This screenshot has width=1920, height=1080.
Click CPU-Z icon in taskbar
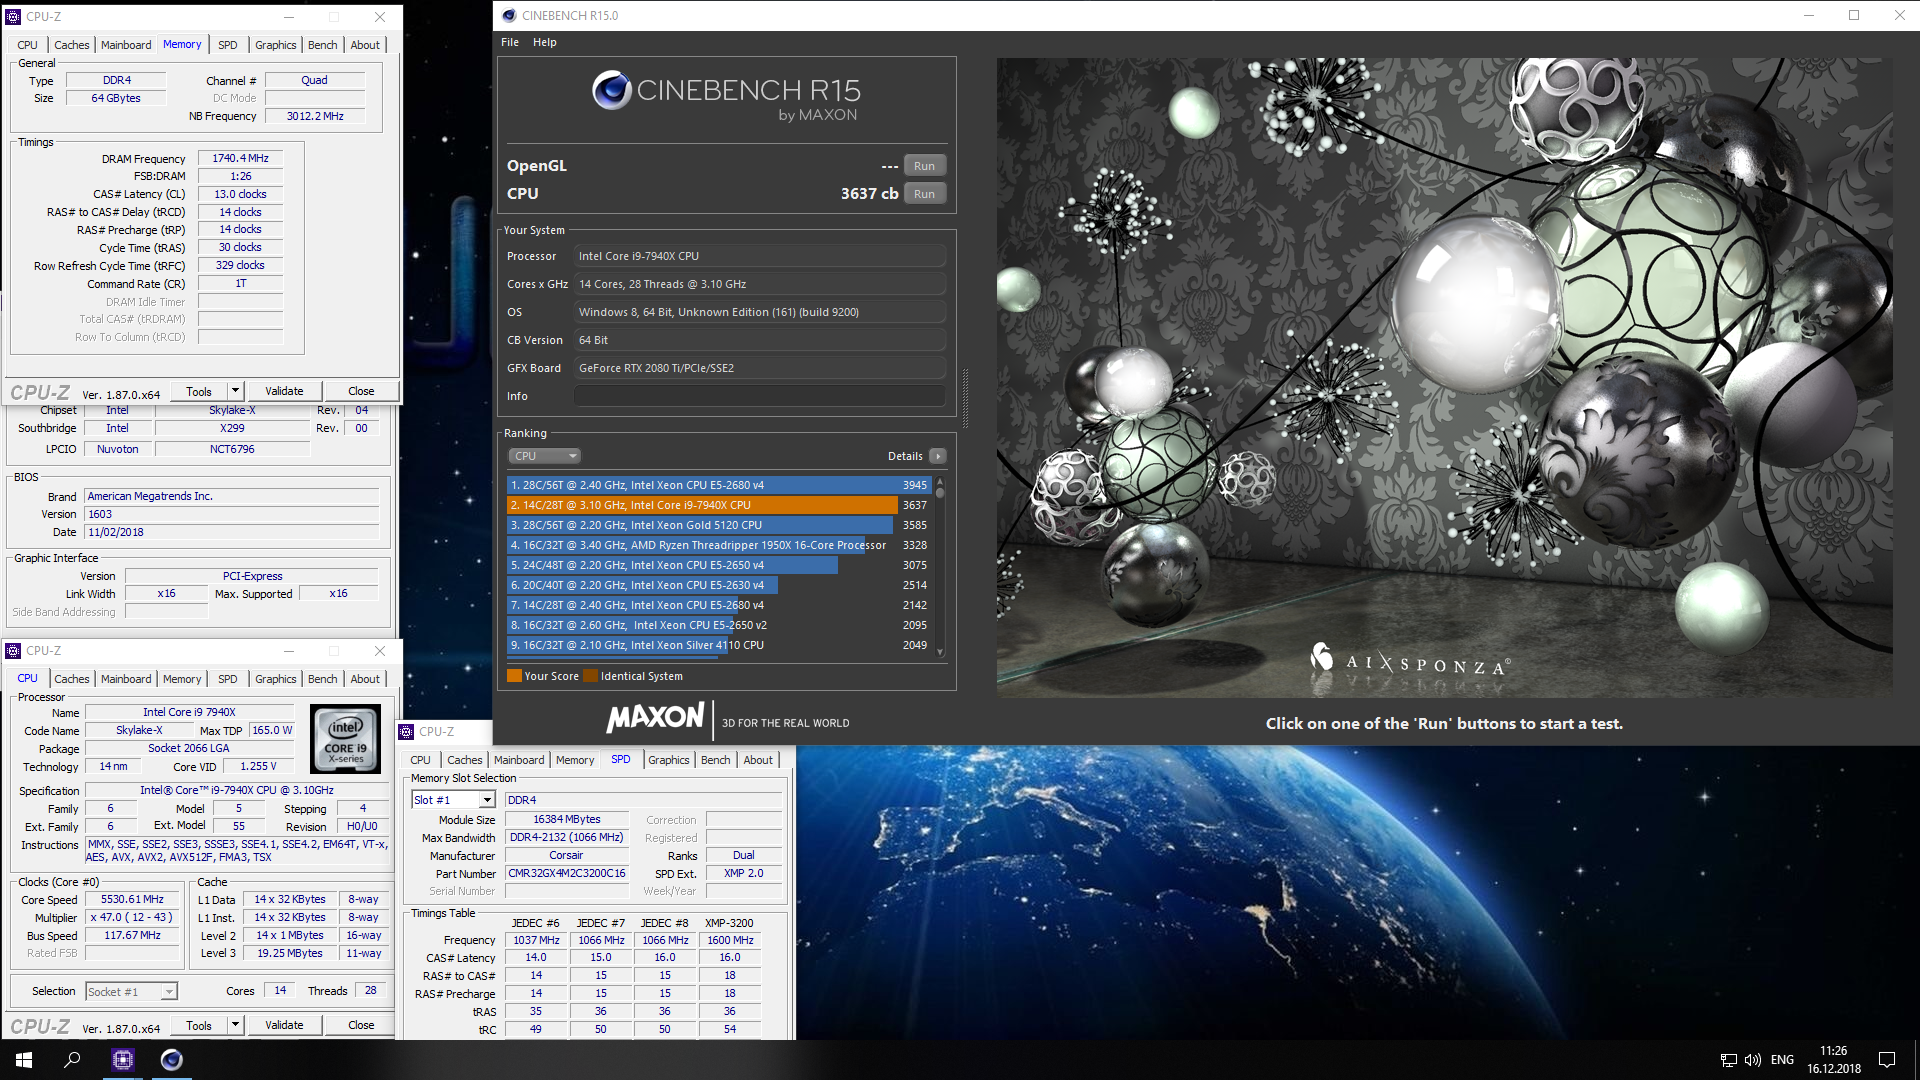point(123,1060)
